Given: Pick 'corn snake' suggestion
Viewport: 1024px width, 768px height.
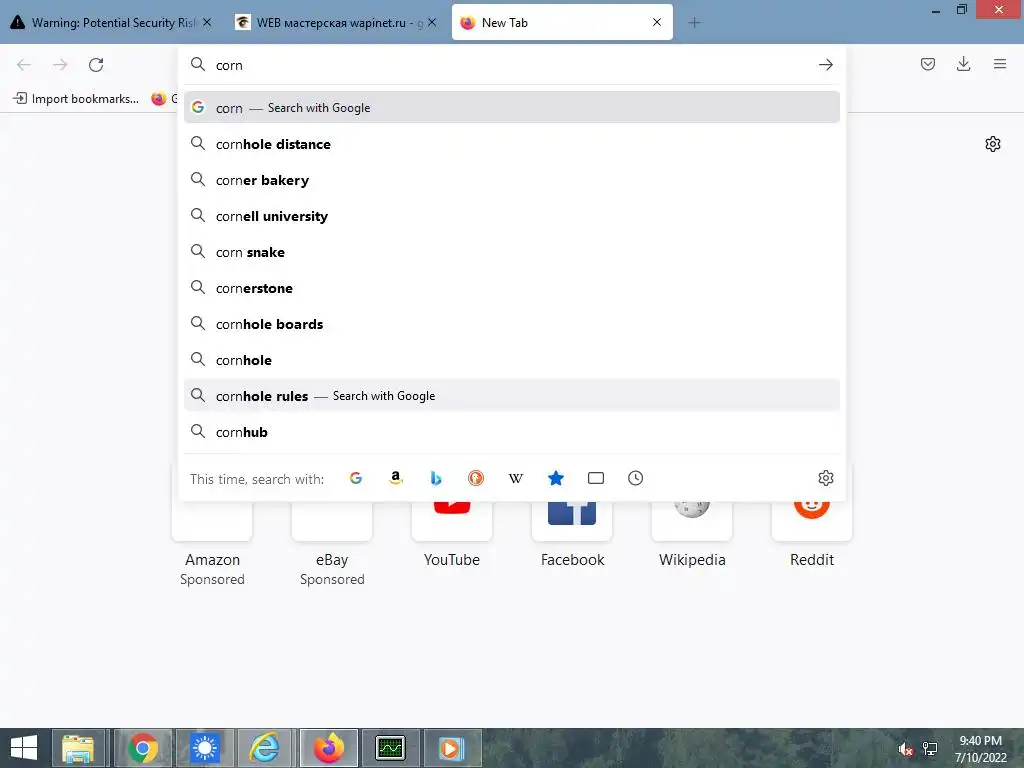Looking at the screenshot, I should click(x=512, y=251).
